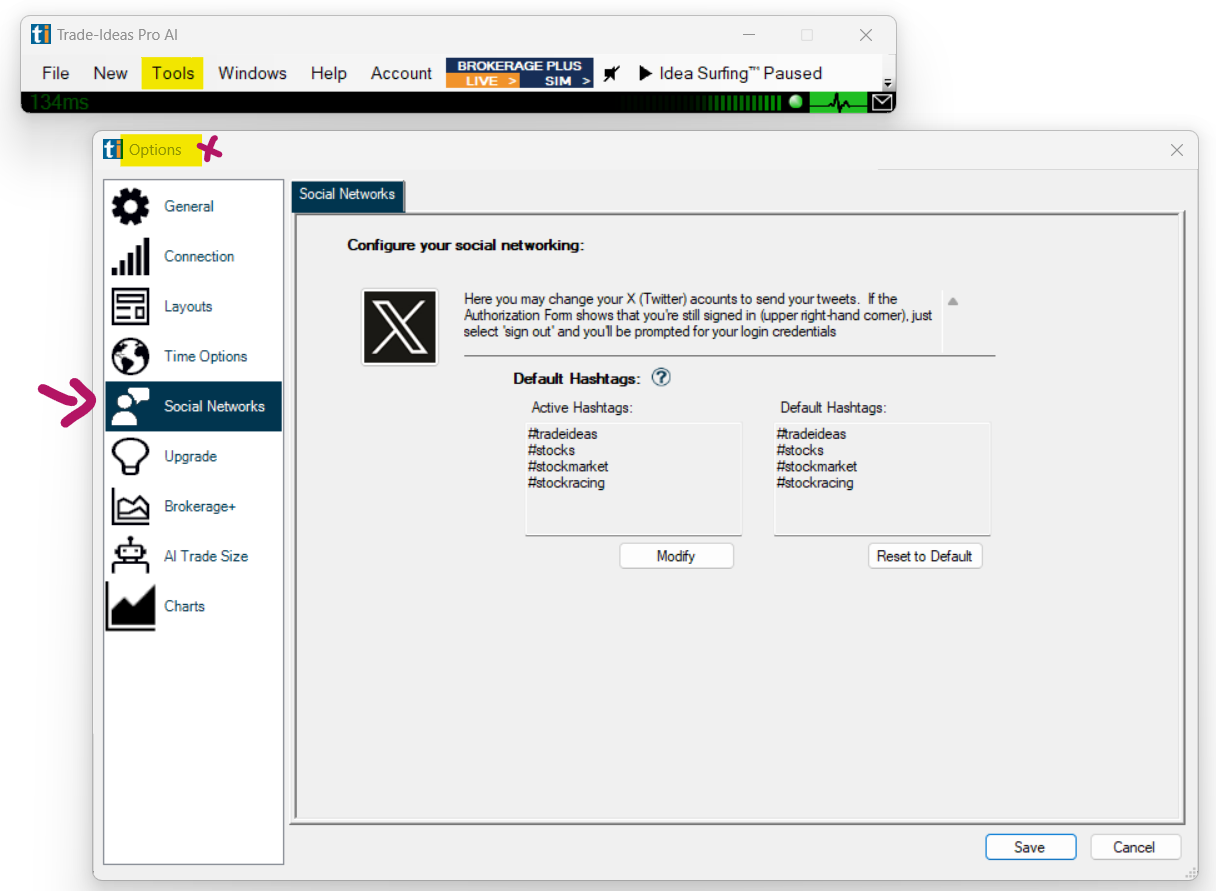Click the Modify hashtags button
Screen dimensions: 1216x891
[x=676, y=556]
